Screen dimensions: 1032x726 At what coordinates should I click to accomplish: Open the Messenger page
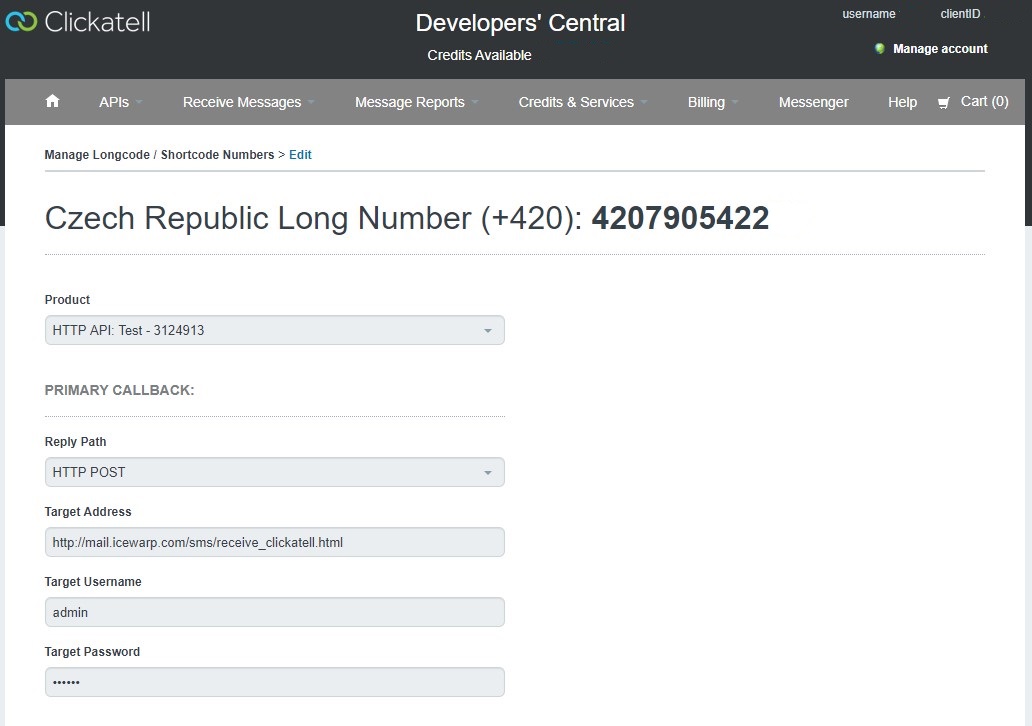click(x=813, y=102)
